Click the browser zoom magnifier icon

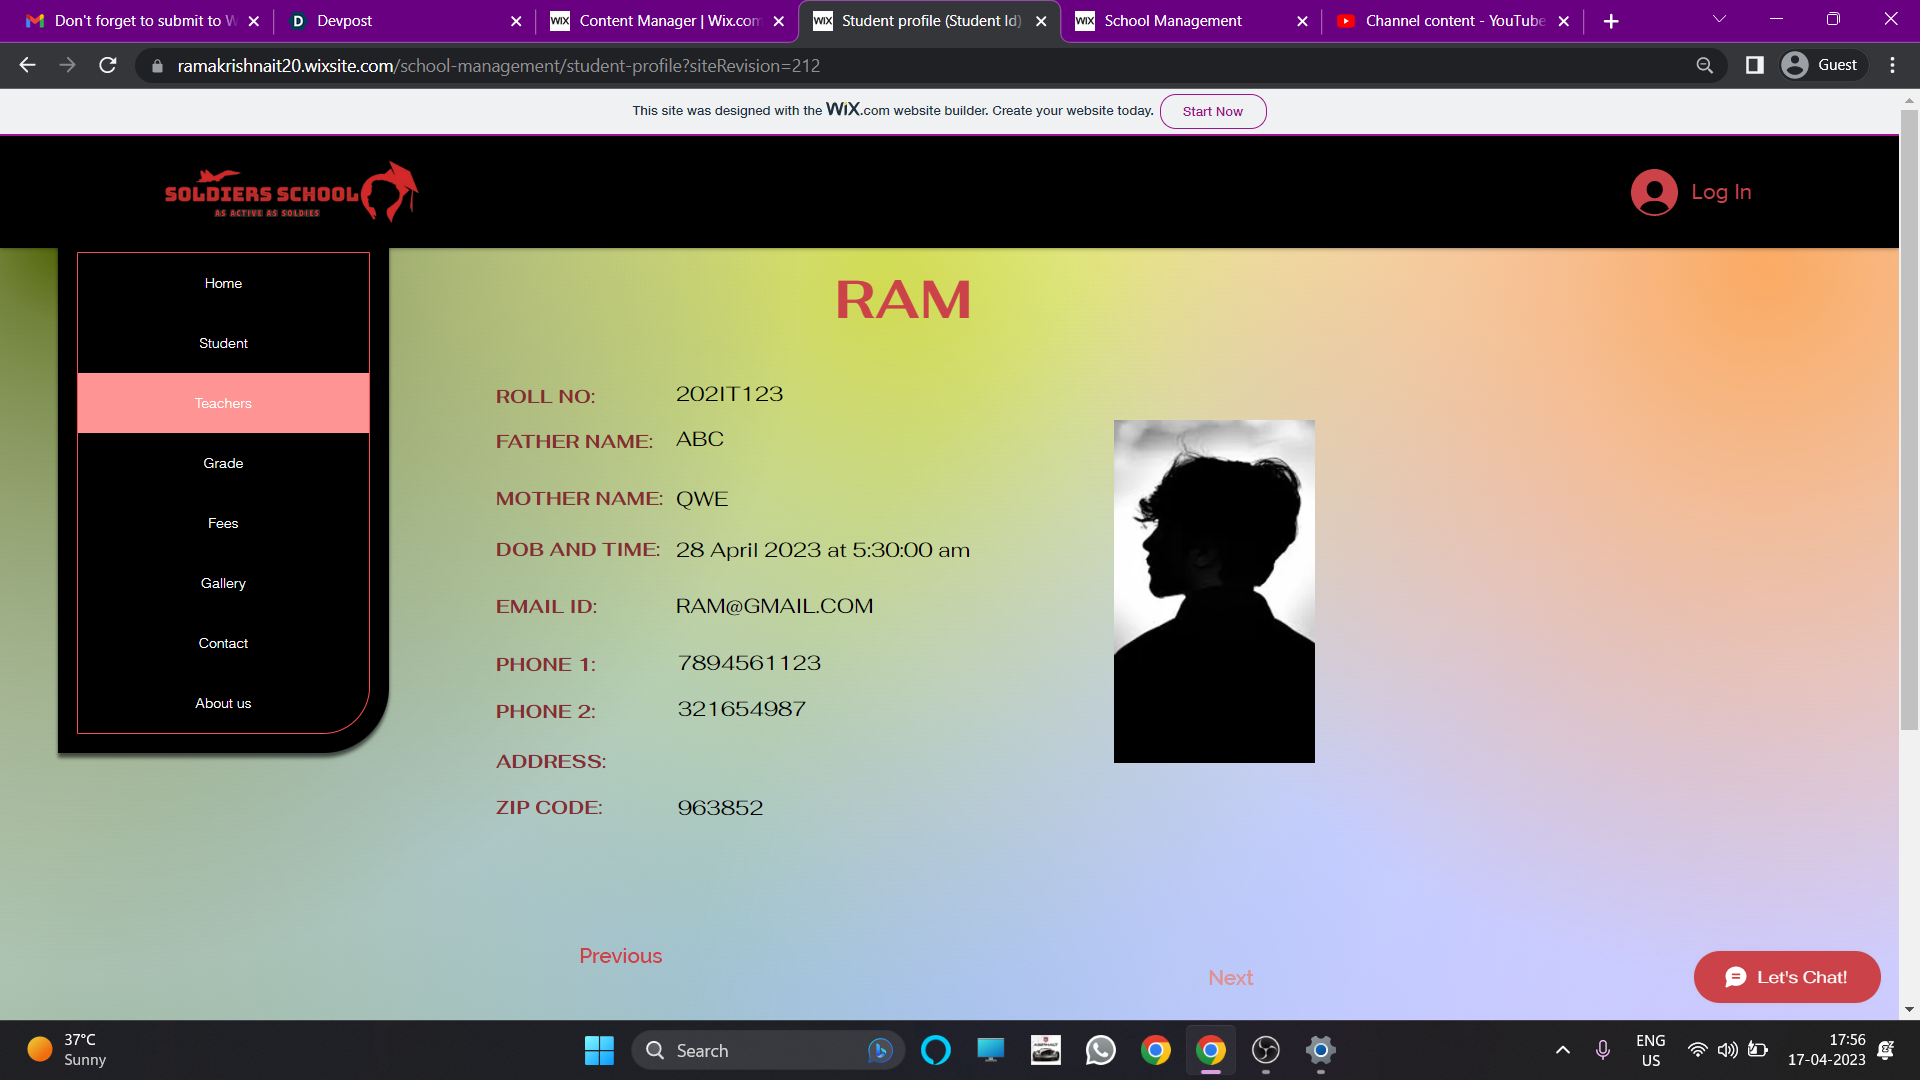point(1705,66)
